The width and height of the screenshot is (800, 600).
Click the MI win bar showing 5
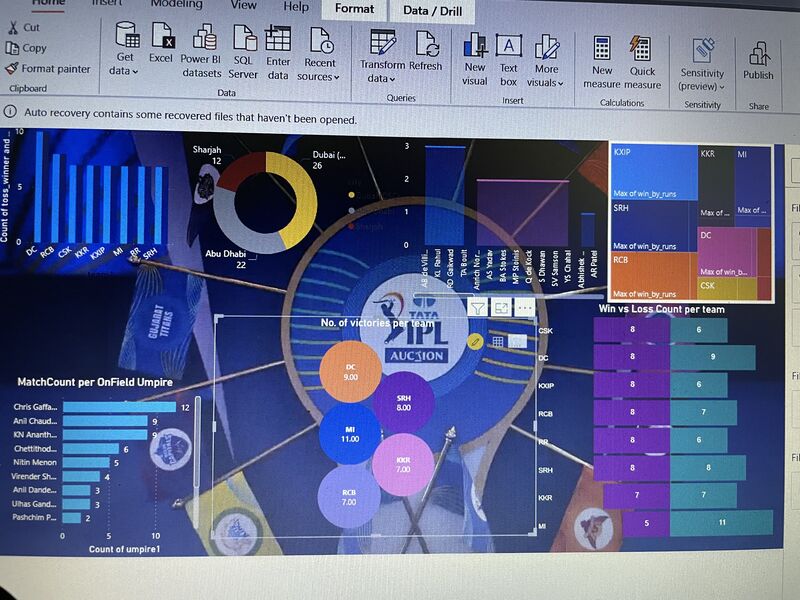point(646,523)
